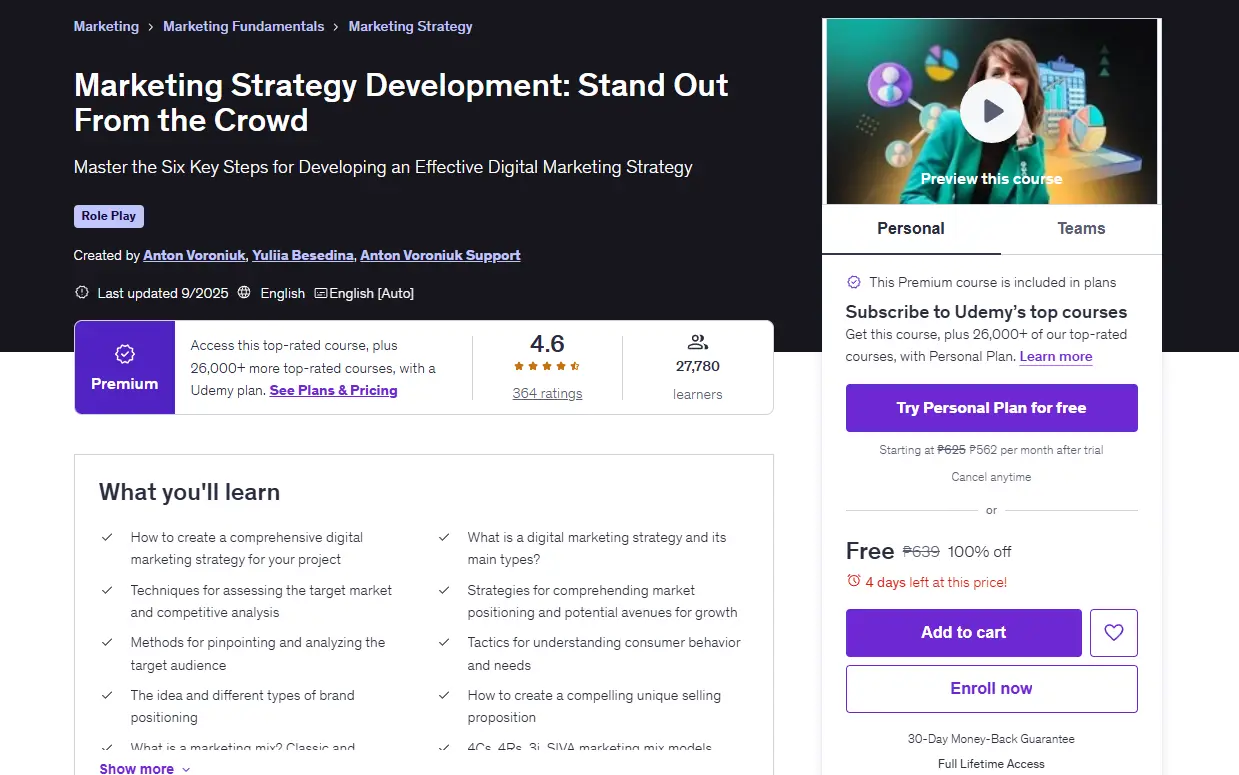Click first breadcrumb chevron after Marketing
This screenshot has width=1239, height=775.
(151, 27)
